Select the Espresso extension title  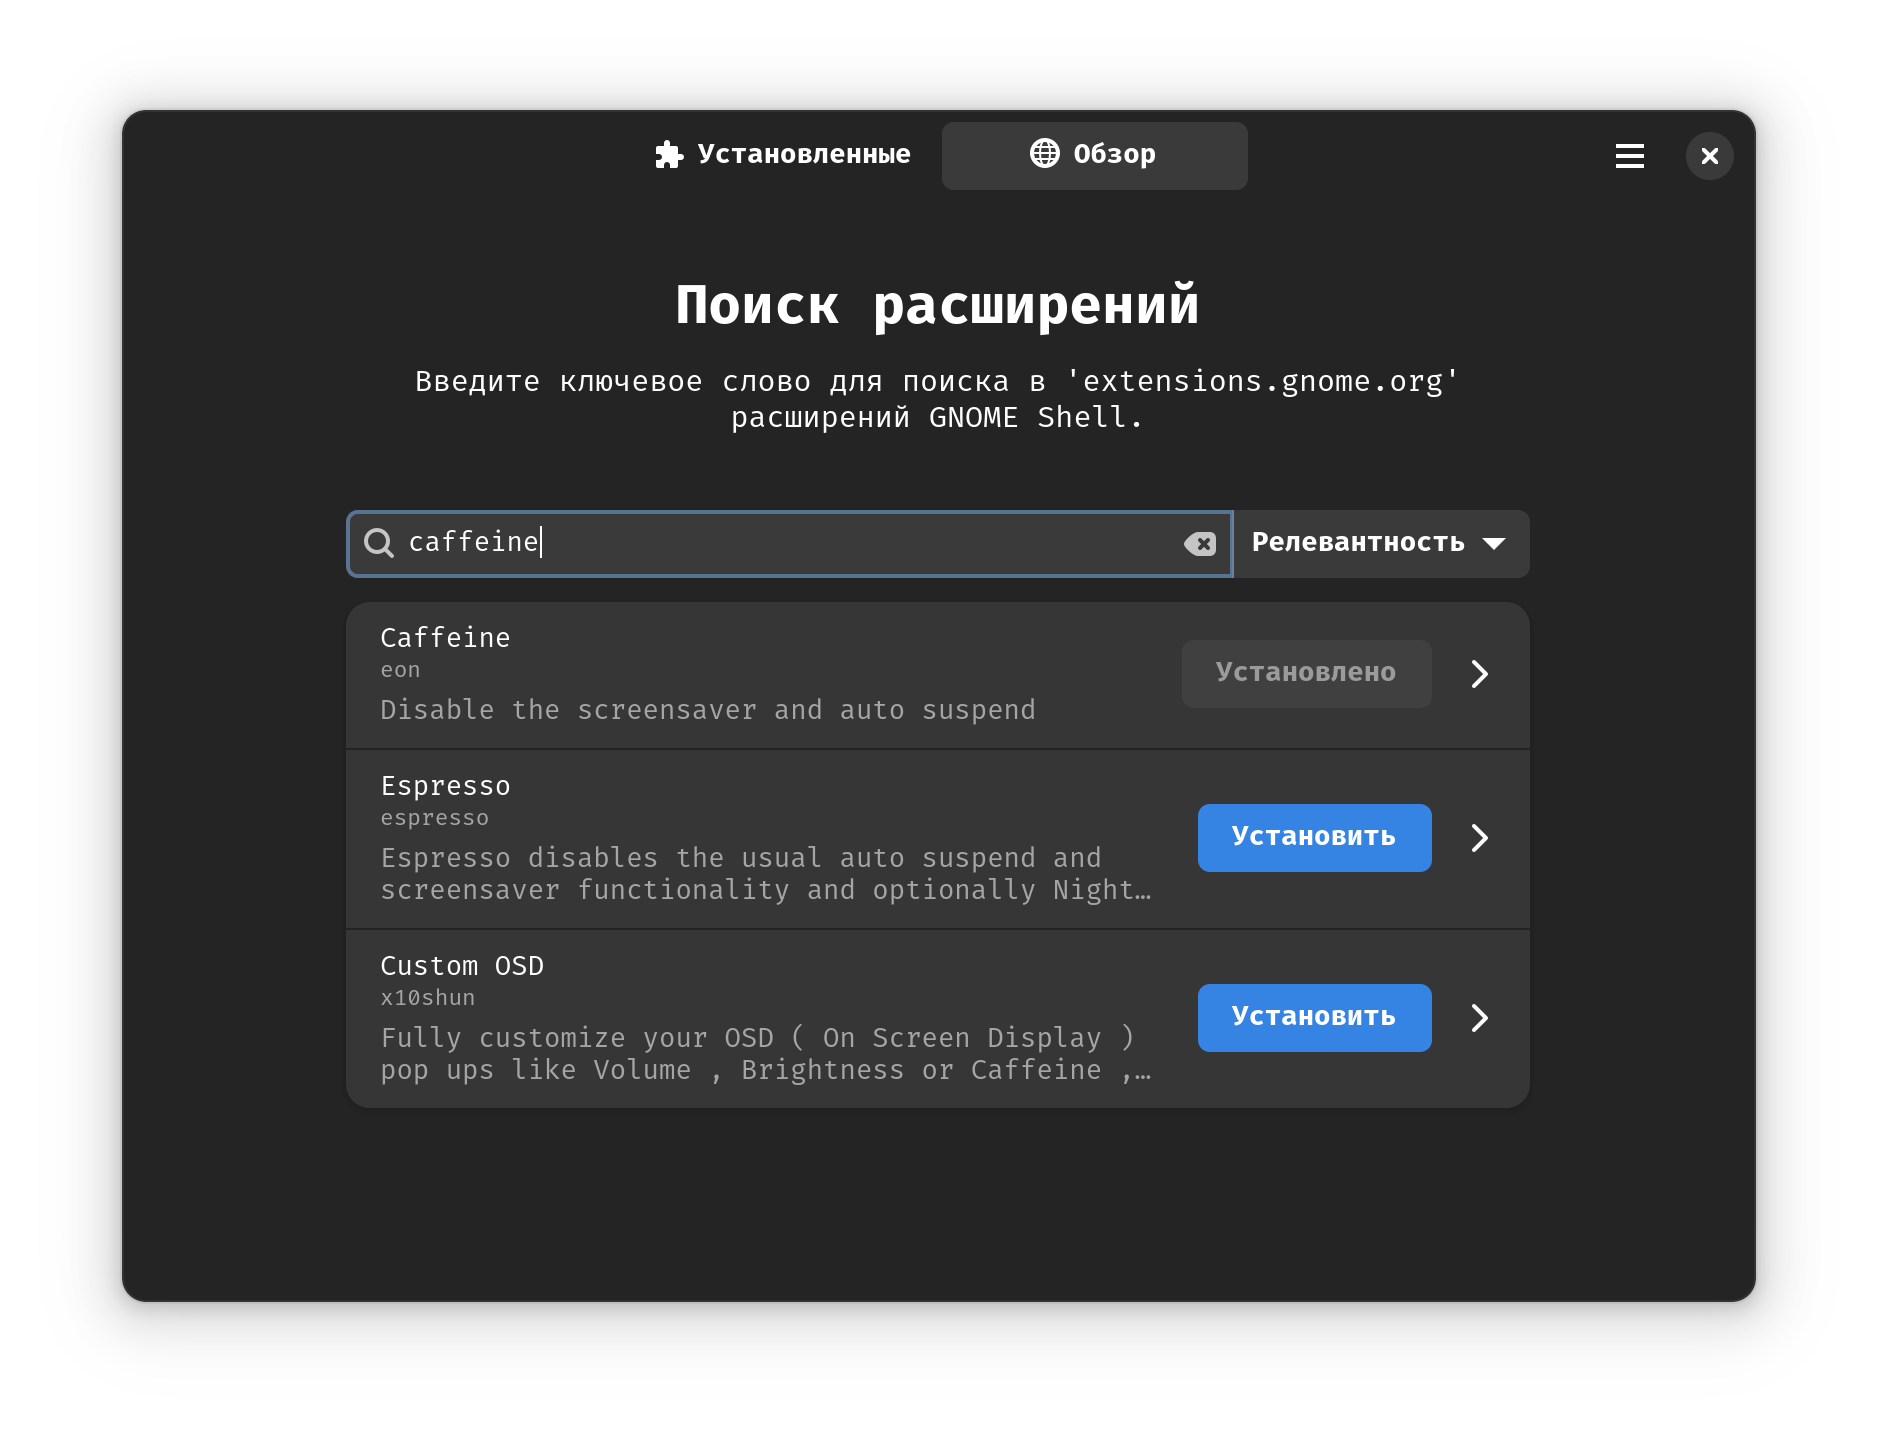445,786
